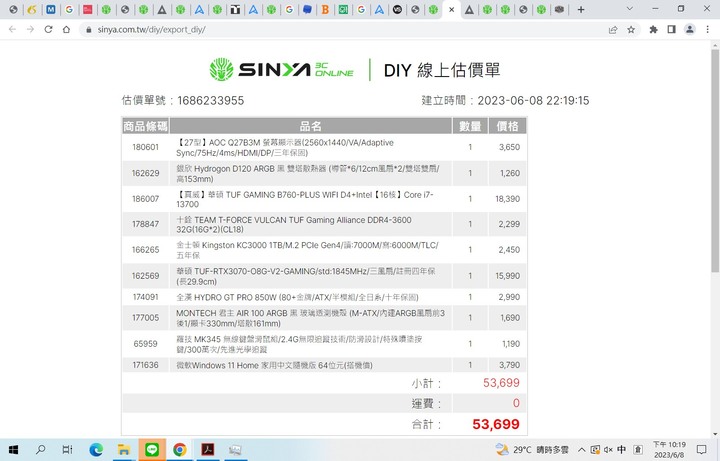The image size is (720, 461).
Task: Select TEAM T-FORCE VULCAN DDR4-3600 item
Action: pyautogui.click(x=294, y=225)
